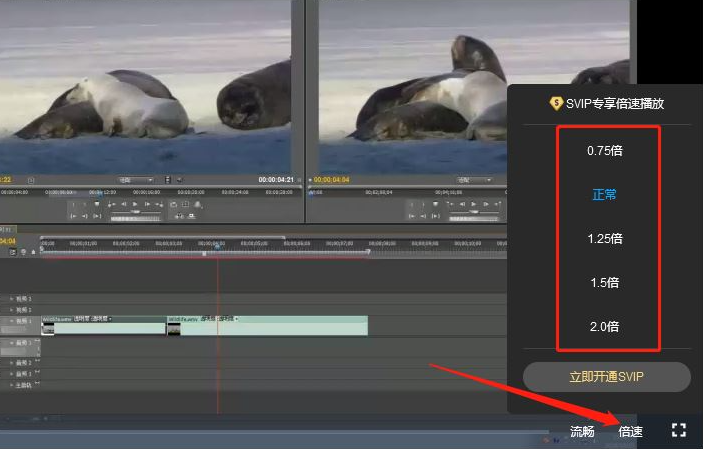Expand the 视频 2 track
Screen dimensions: 703x449
[x=12, y=310]
